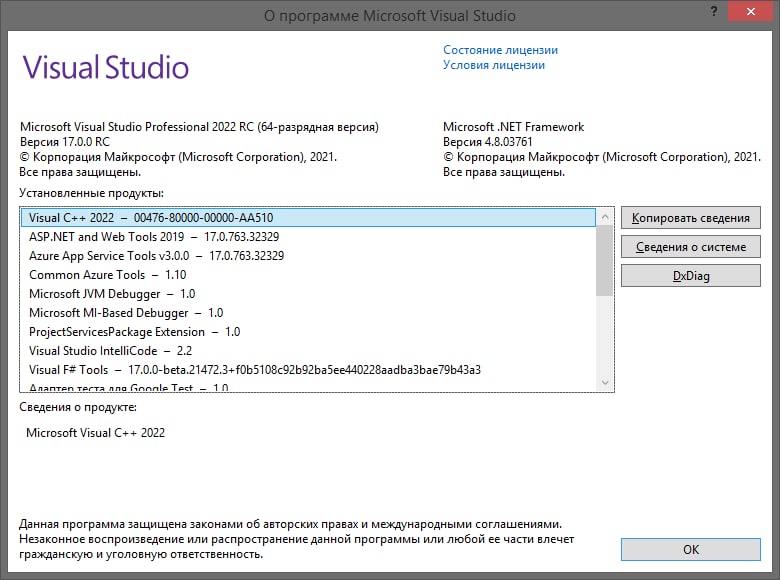Select the Common Azure Tools row
Screen dimensions: 780x580
pyautogui.click(x=308, y=275)
